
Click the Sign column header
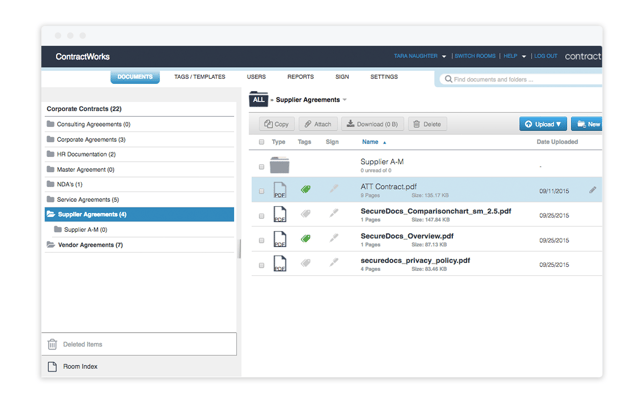click(x=332, y=142)
